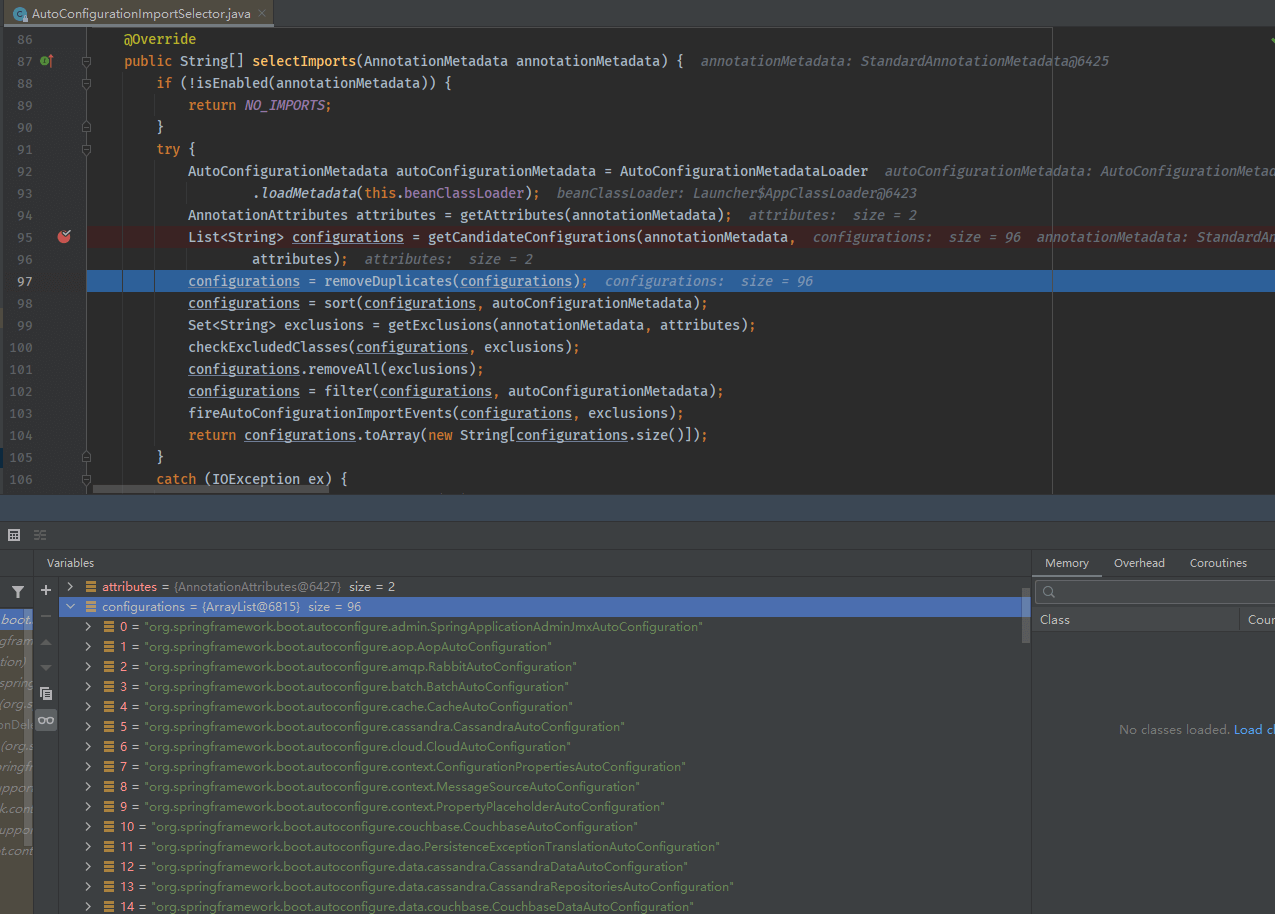This screenshot has height=914, width=1275.
Task: Click the layout table icon above Variables
Action: coord(14,535)
